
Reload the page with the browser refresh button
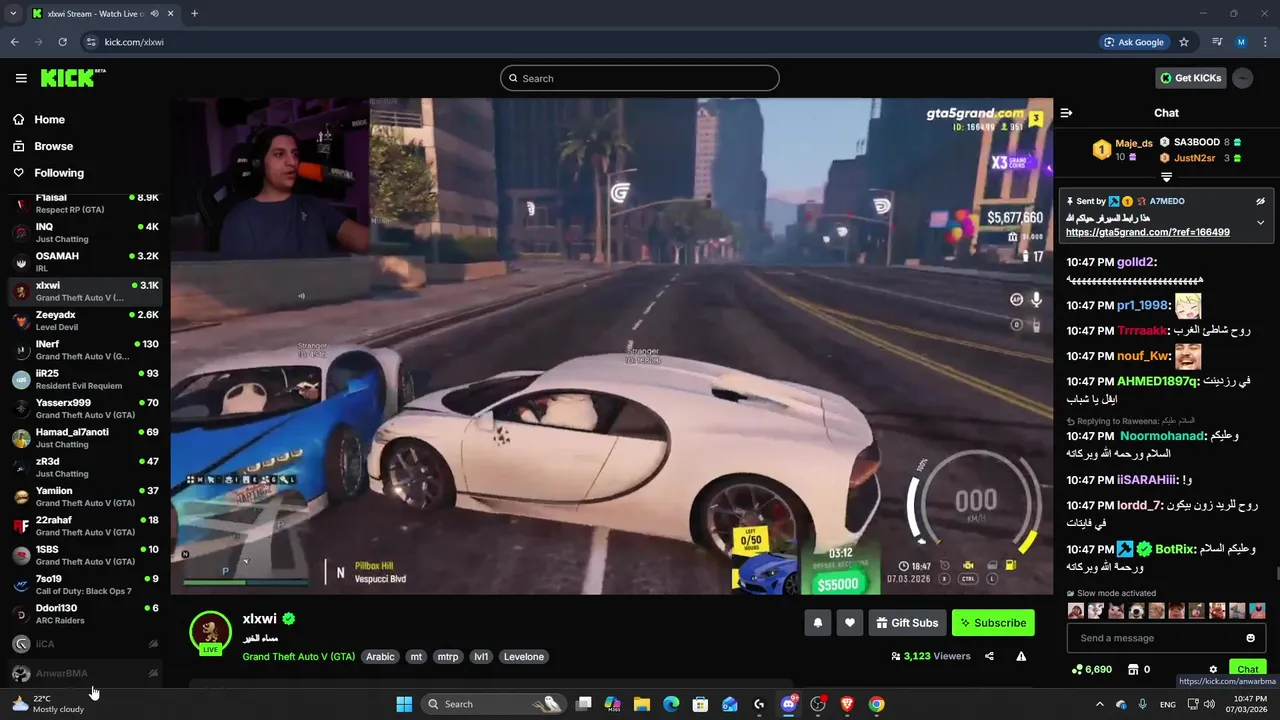[x=62, y=42]
